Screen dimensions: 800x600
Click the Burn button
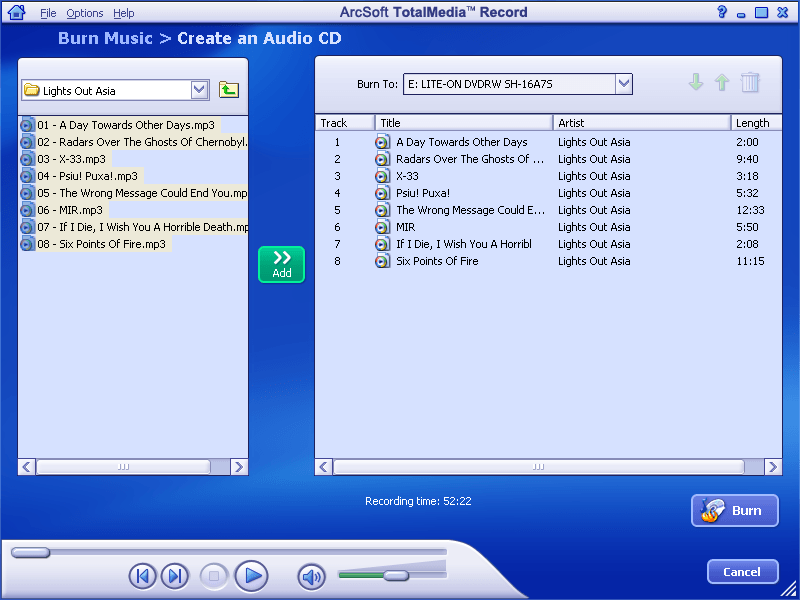(734, 510)
